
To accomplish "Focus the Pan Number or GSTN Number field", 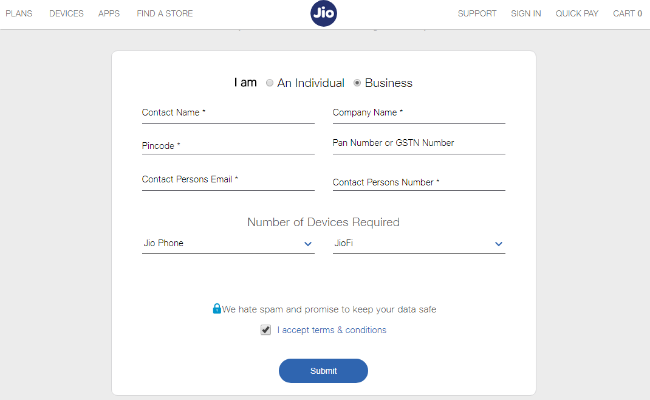I will click(419, 144).
